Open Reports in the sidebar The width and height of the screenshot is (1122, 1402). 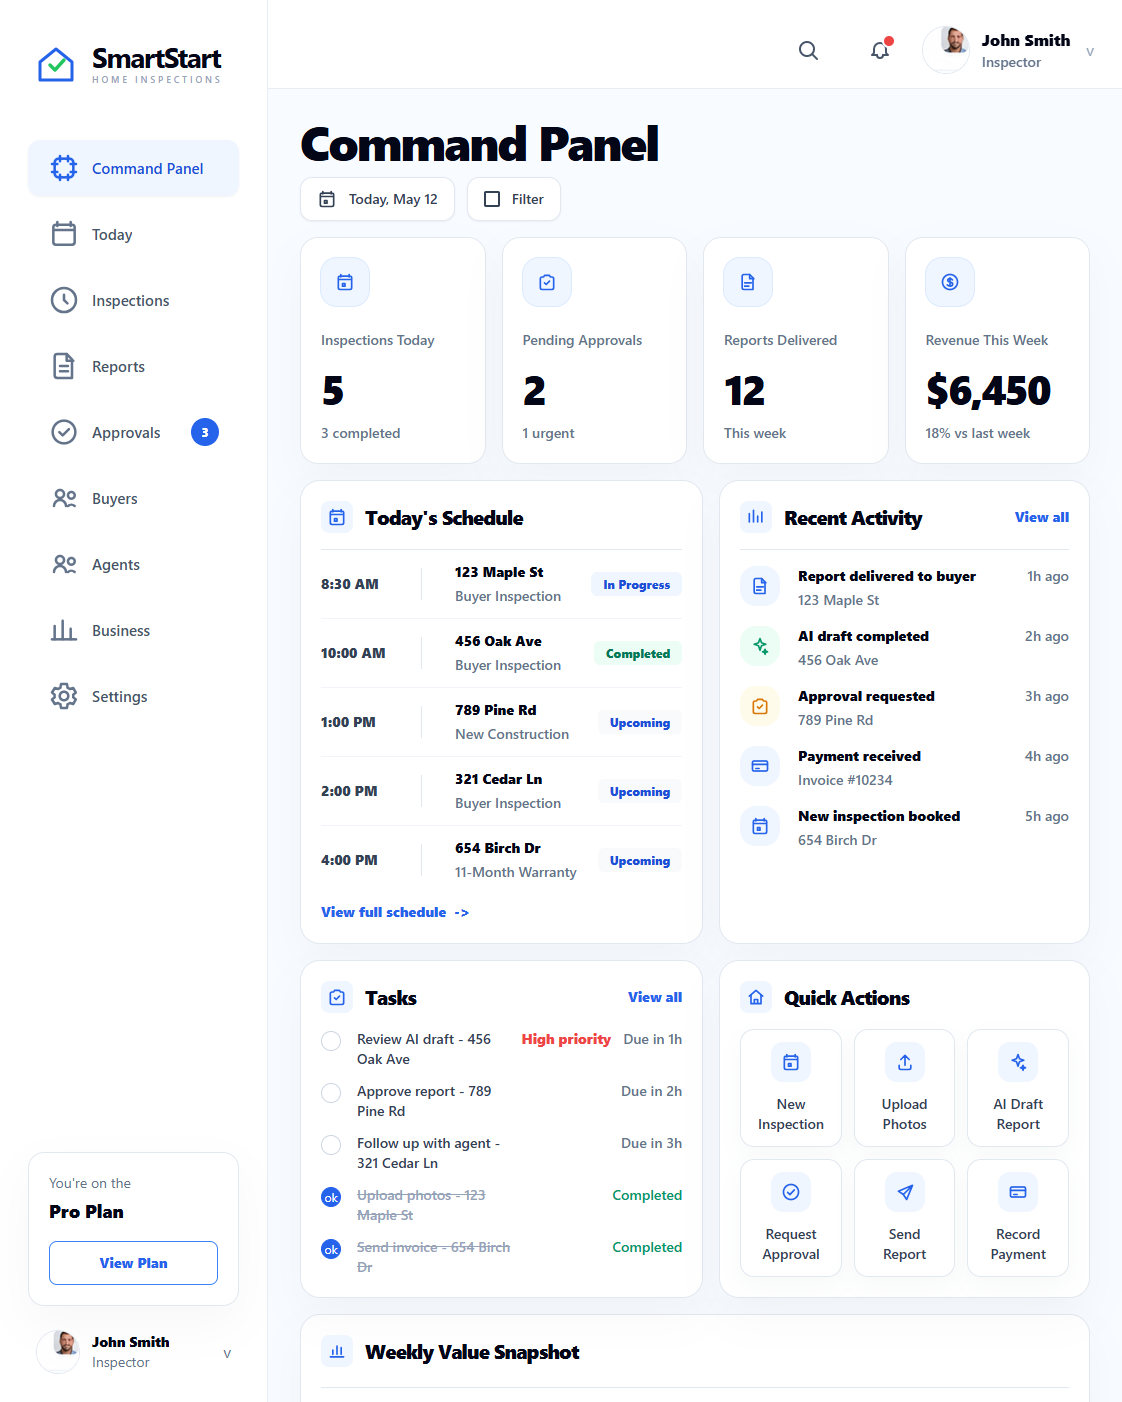pos(133,366)
